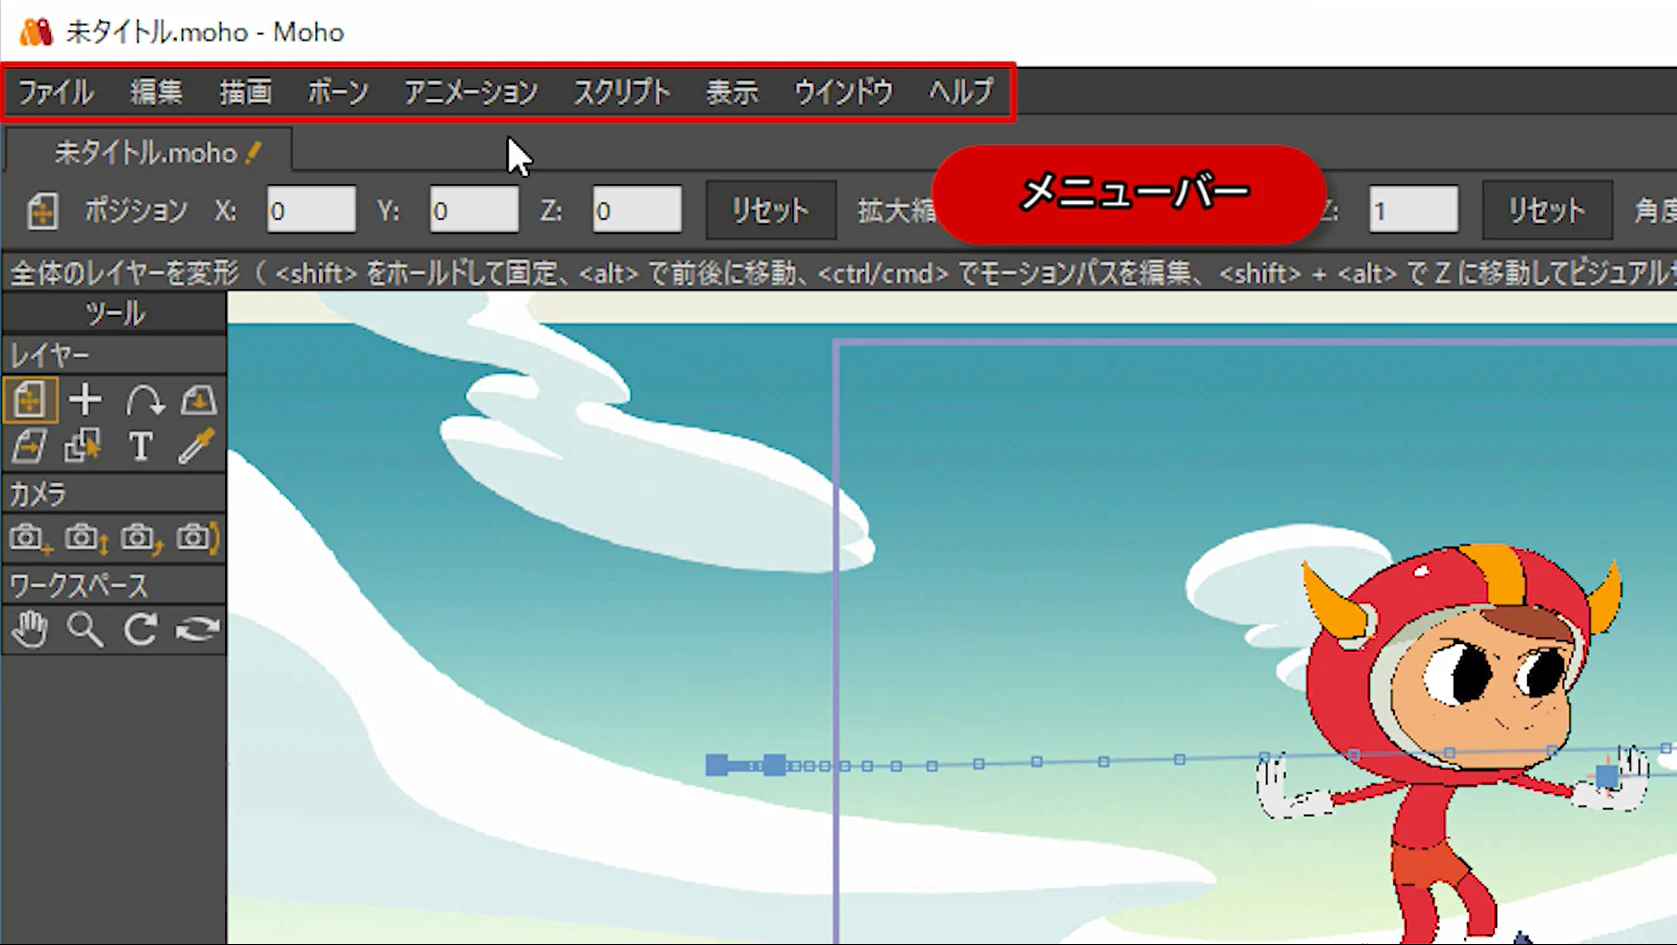1677x945 pixels.
Task: Activate the Shear Layer tool
Action: [x=29, y=446]
